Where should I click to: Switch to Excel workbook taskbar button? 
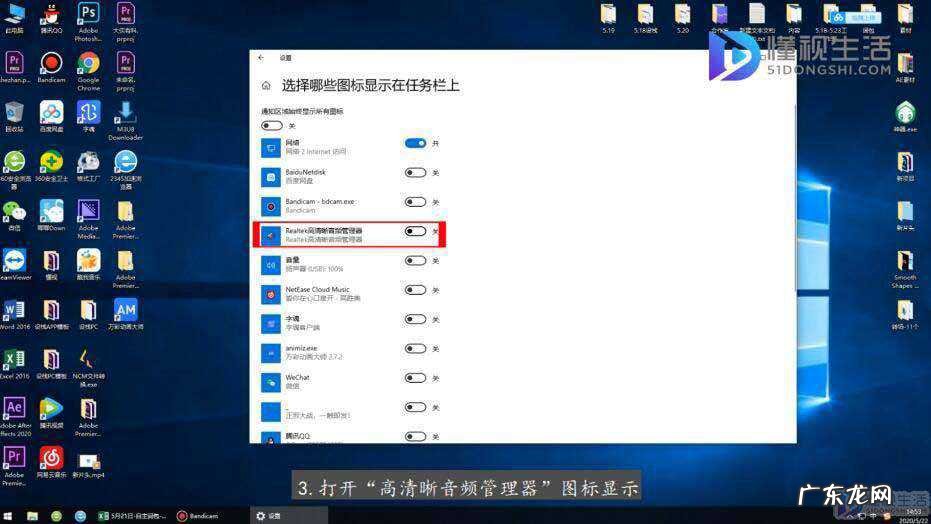tap(132, 516)
